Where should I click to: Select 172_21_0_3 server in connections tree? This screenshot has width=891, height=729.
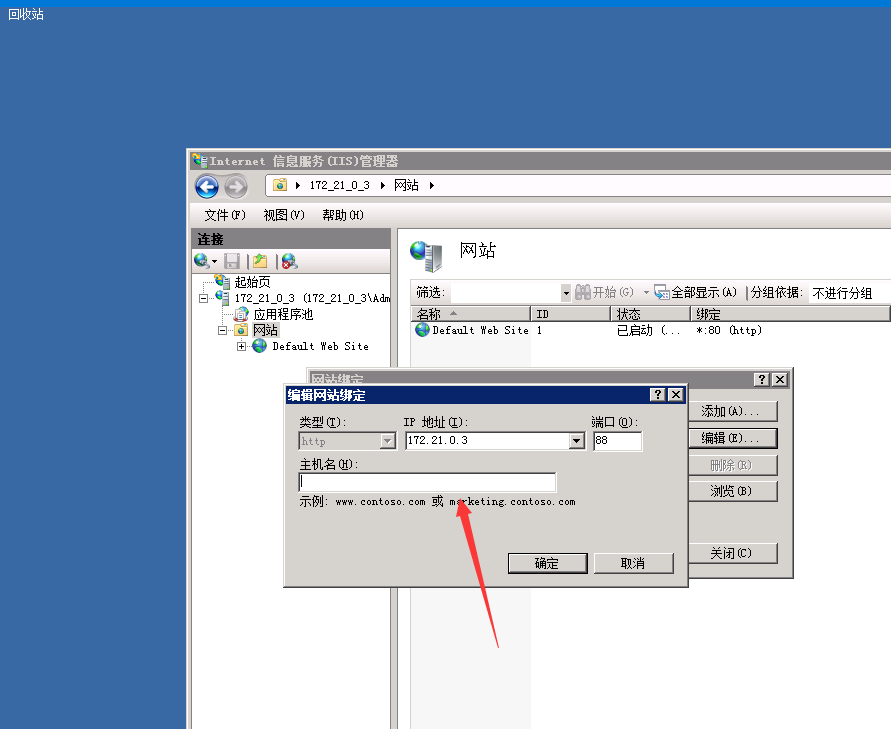(x=312, y=298)
